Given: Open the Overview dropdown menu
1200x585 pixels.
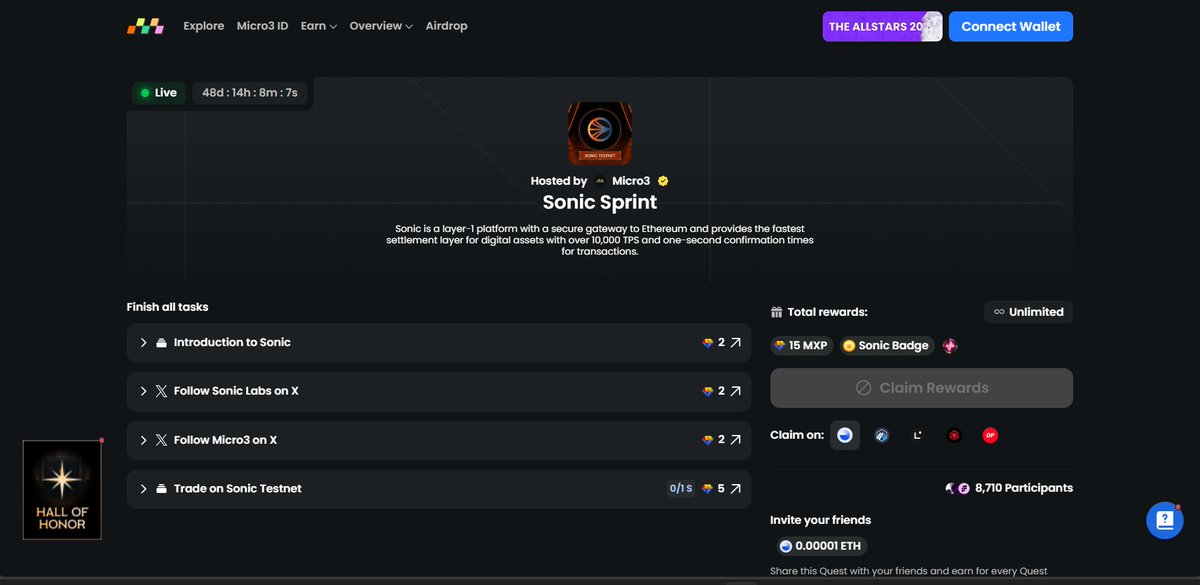Looking at the screenshot, I should coord(381,26).
